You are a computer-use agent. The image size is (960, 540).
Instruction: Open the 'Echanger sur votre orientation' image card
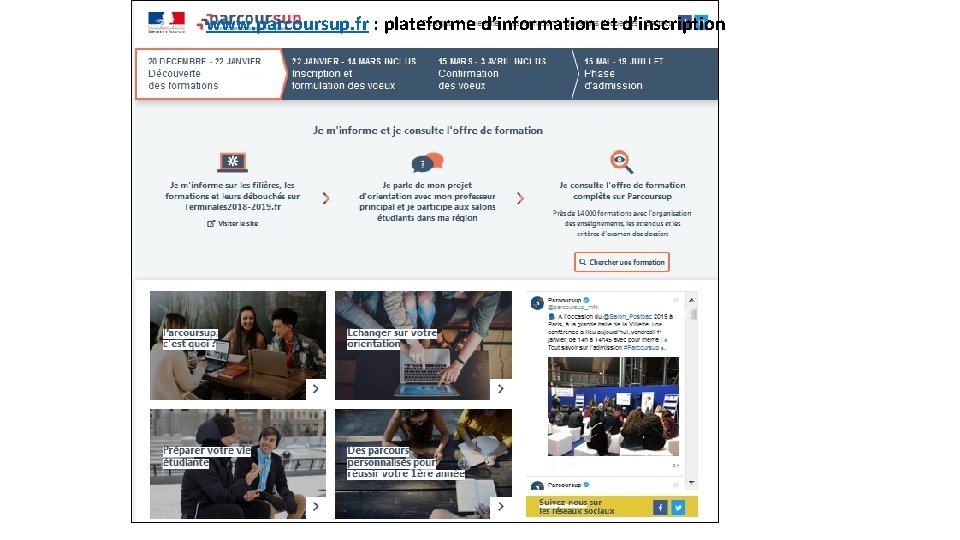(x=423, y=345)
